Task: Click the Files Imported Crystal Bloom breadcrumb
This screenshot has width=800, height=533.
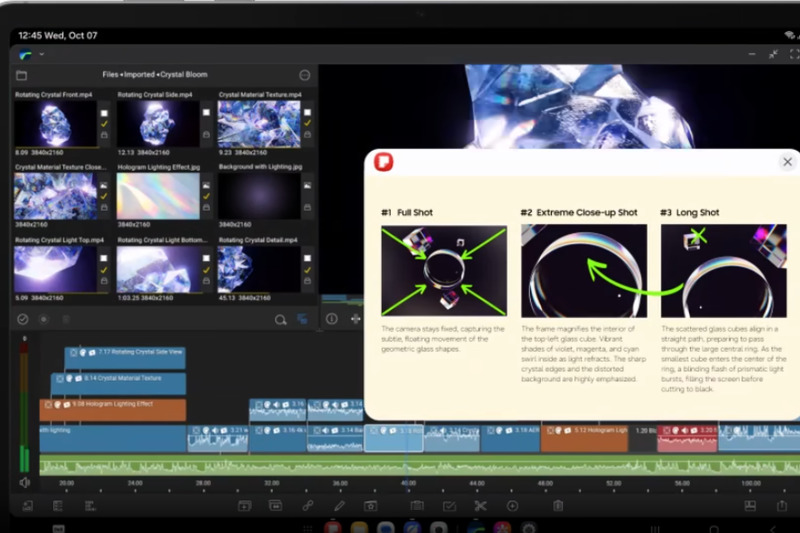Action: pos(155,74)
